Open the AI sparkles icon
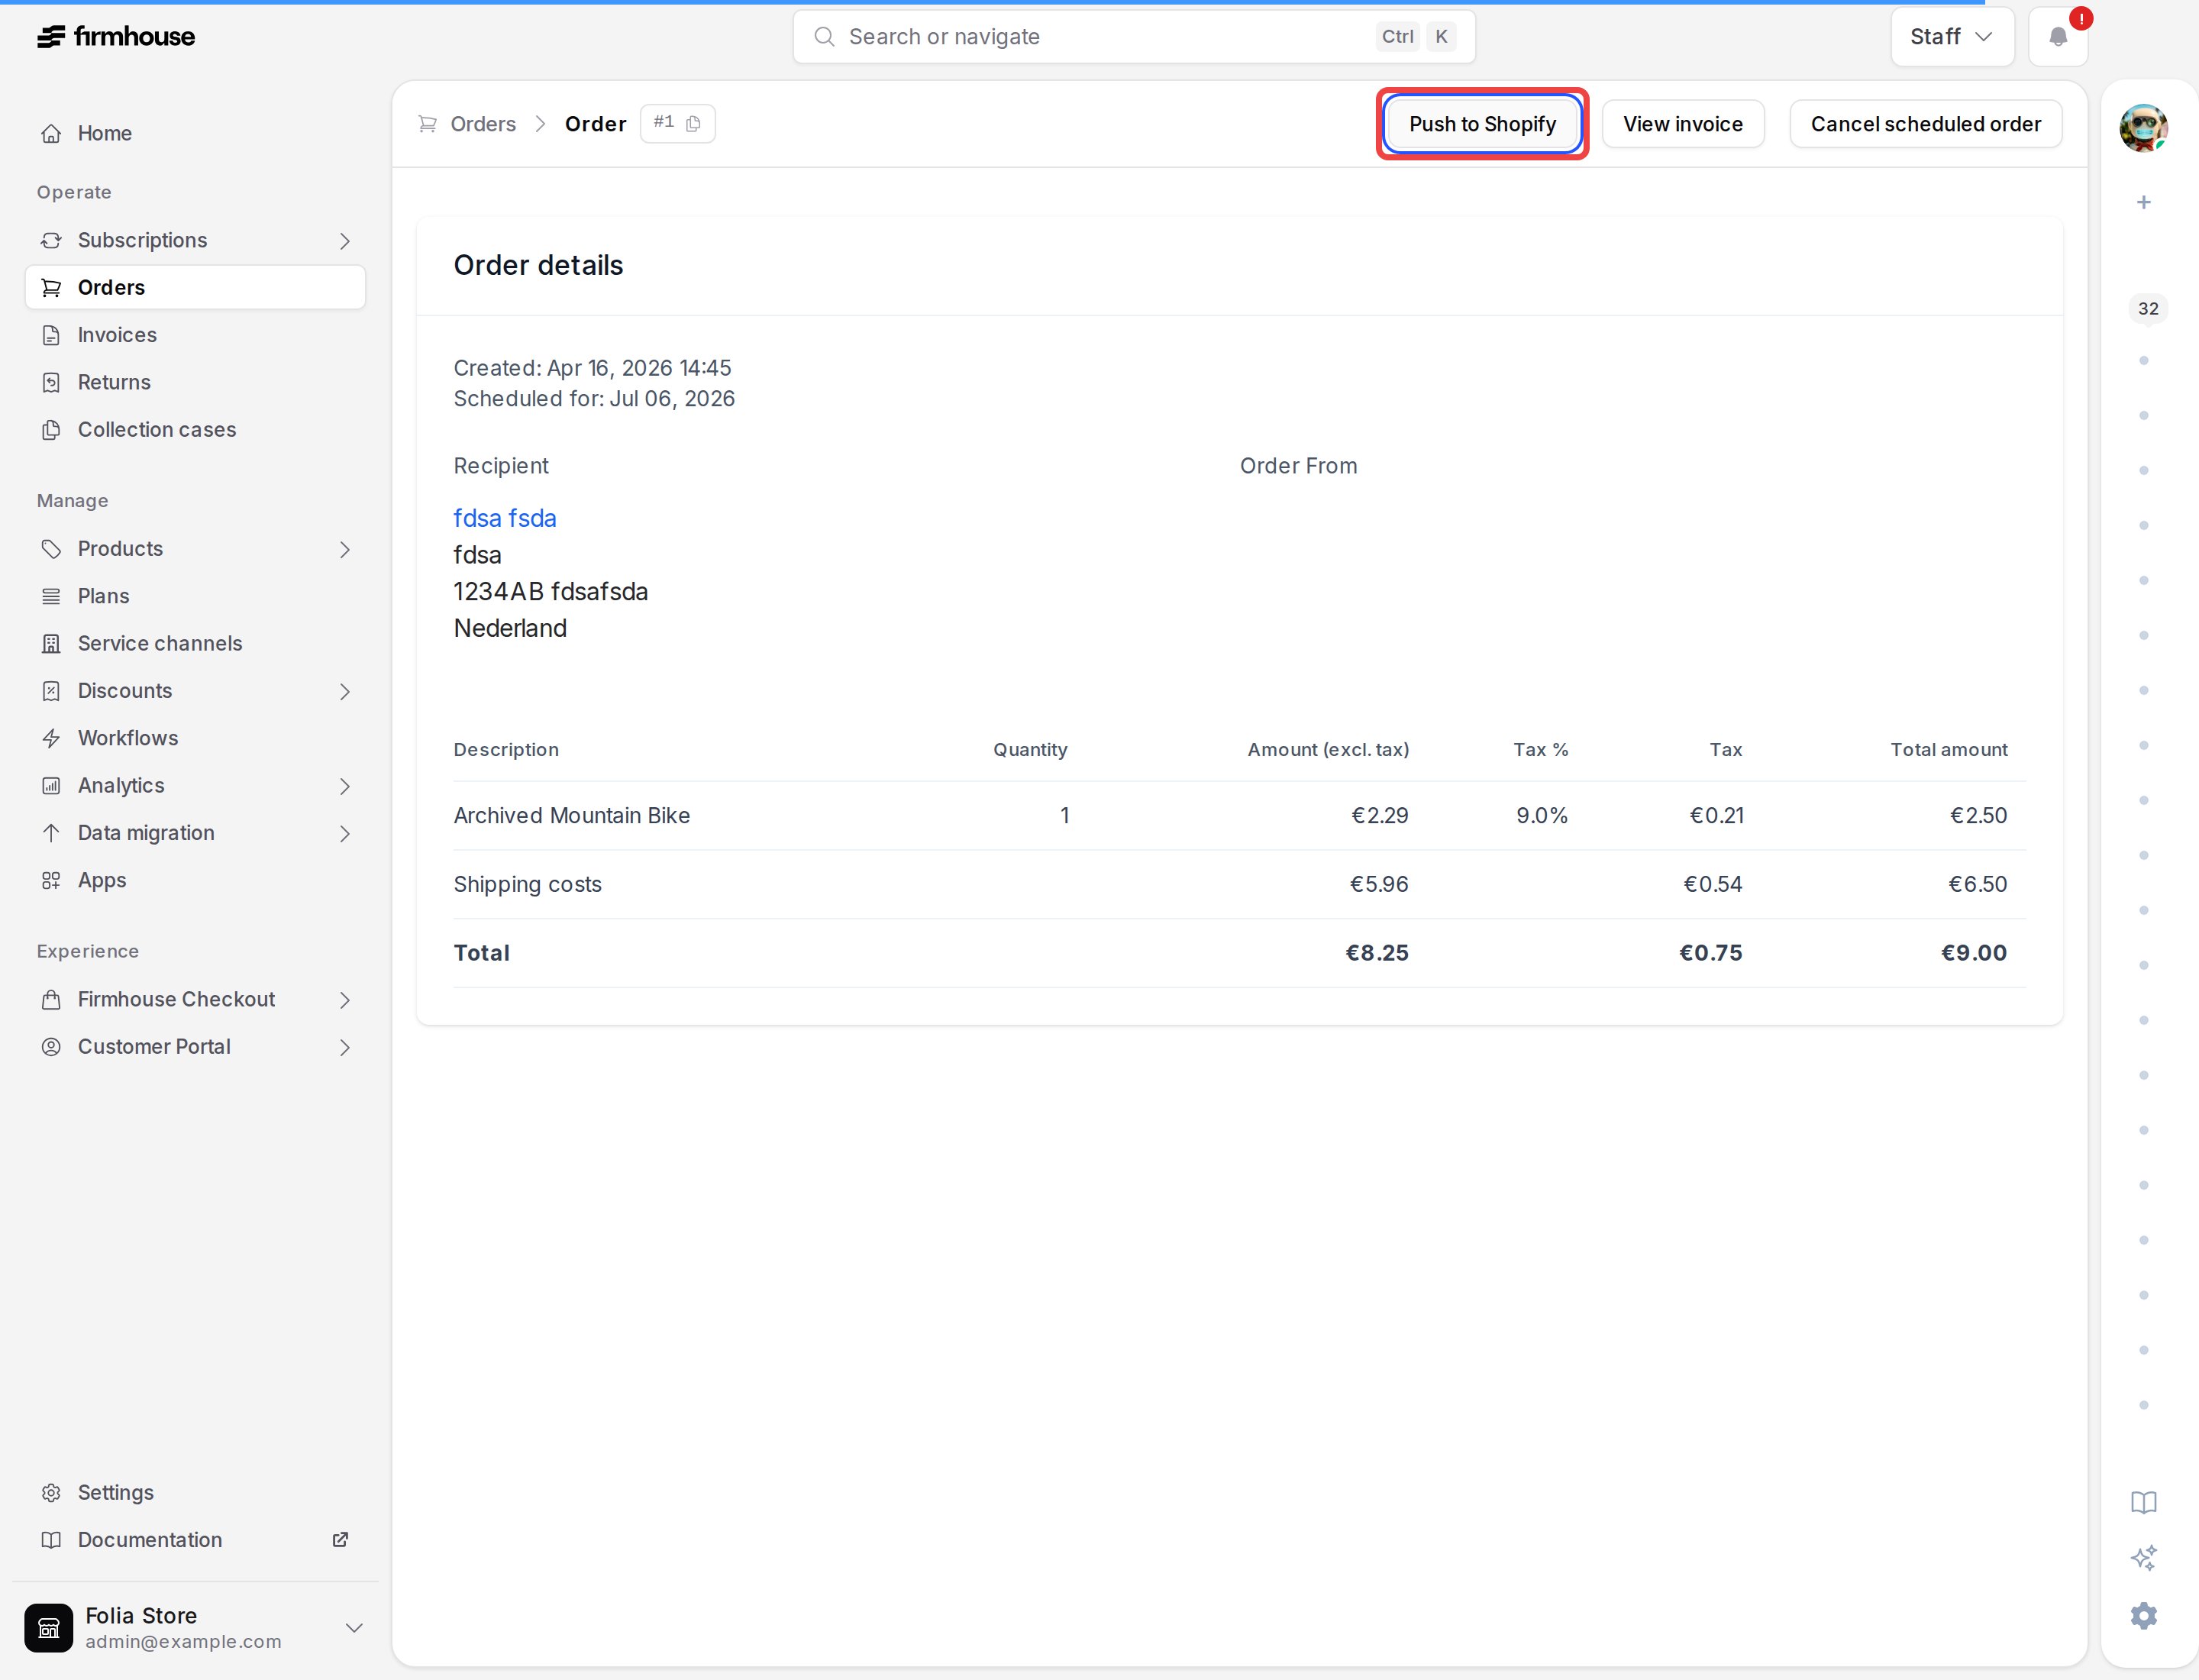Viewport: 2199px width, 1680px height. [x=2143, y=1558]
